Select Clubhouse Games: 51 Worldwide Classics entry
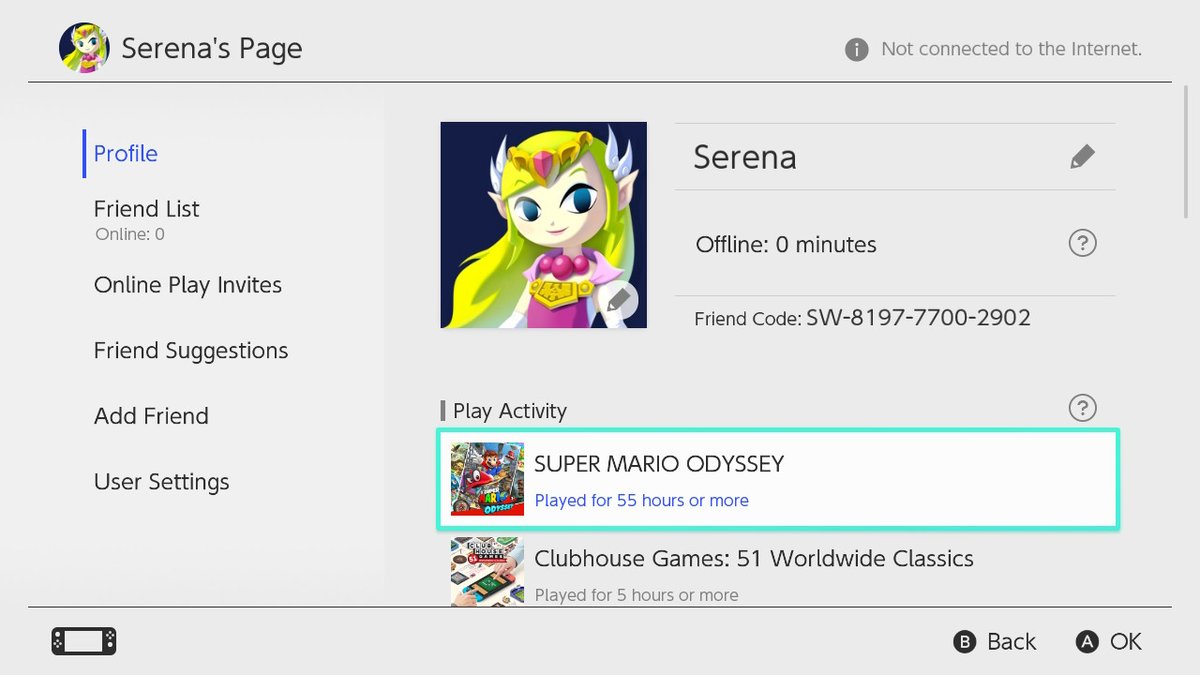1200x675 pixels. 778,572
